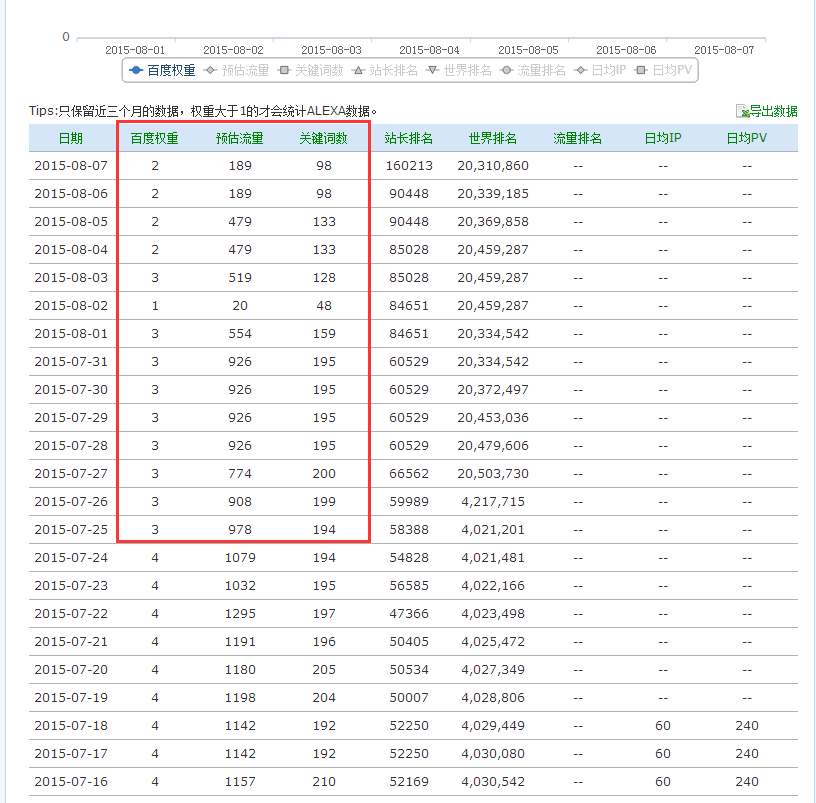
Task: Sort by the 日期 column header
Action: (71, 138)
